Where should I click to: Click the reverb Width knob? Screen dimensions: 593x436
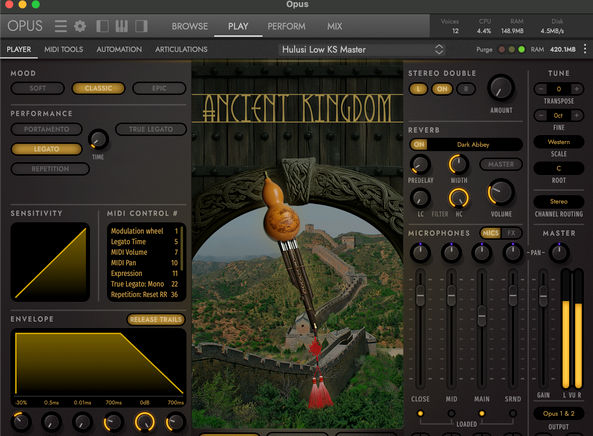[x=459, y=164]
